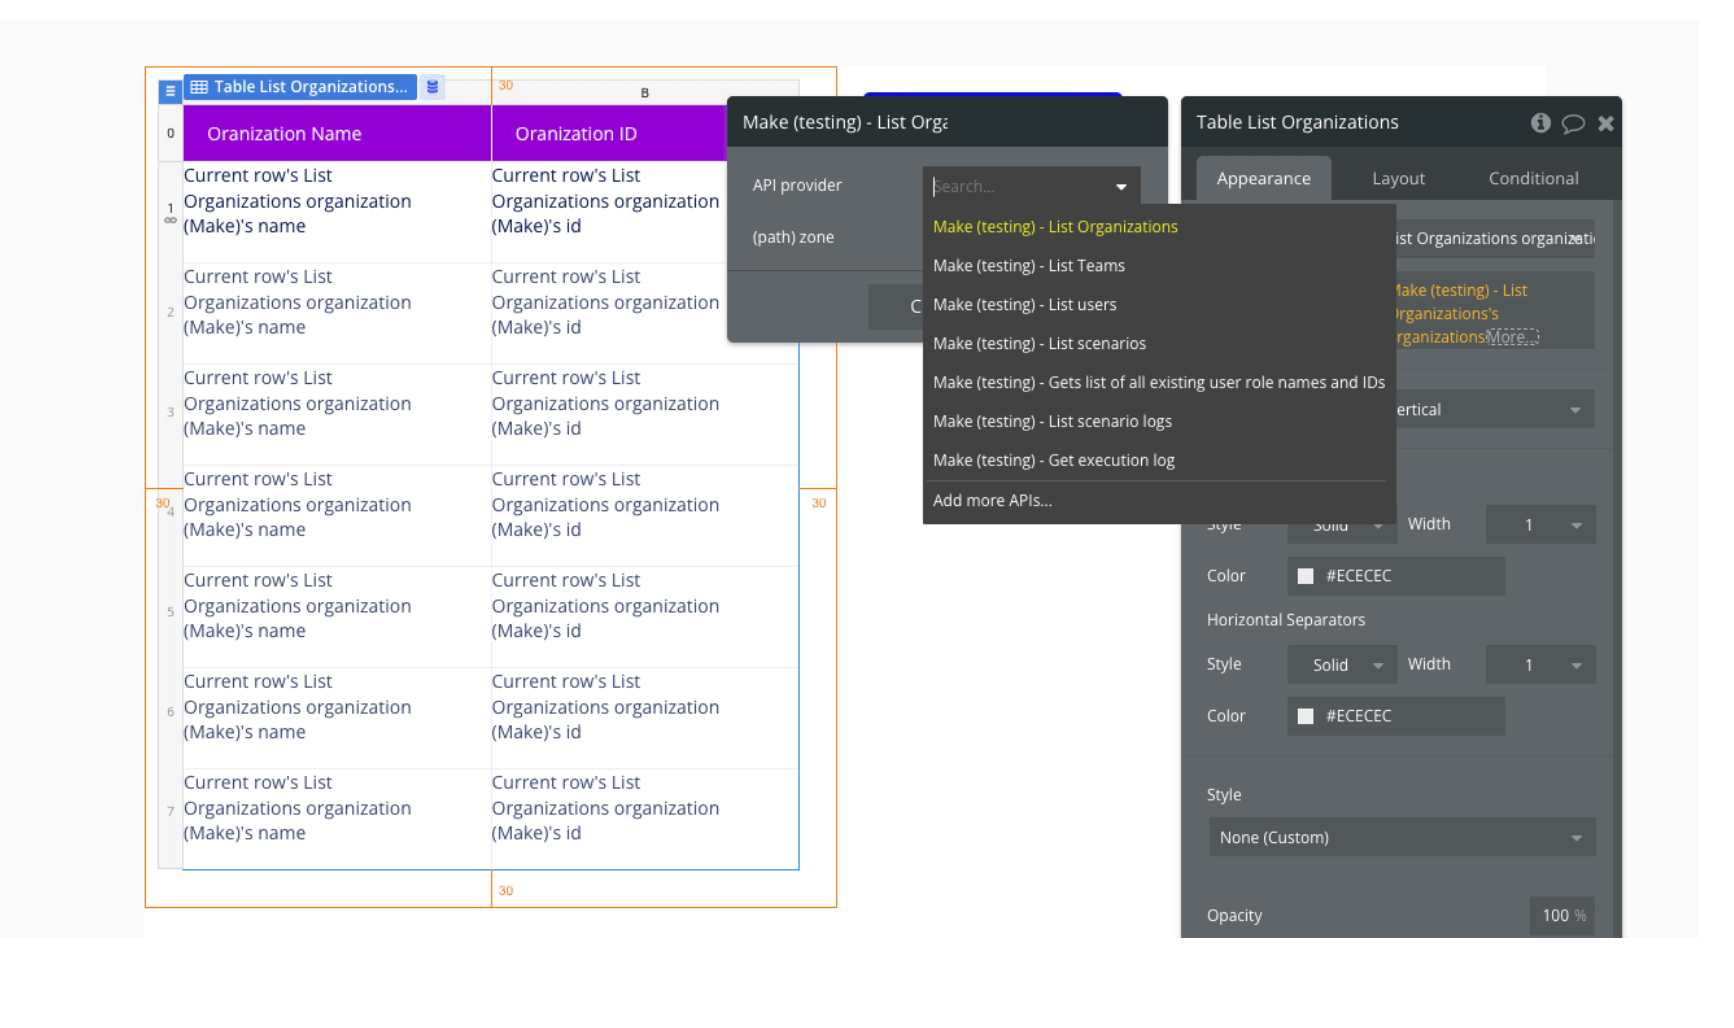Viewport: 1734px width, 1028px height.
Task: Switch to the Layout tab
Action: click(x=1398, y=178)
